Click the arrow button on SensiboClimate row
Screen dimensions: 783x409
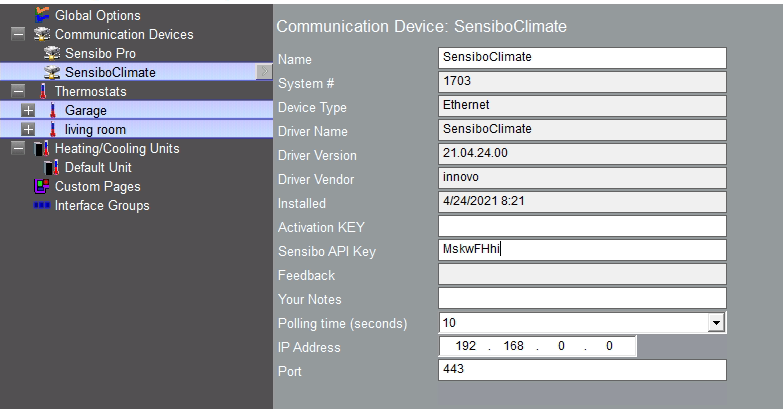click(x=264, y=72)
